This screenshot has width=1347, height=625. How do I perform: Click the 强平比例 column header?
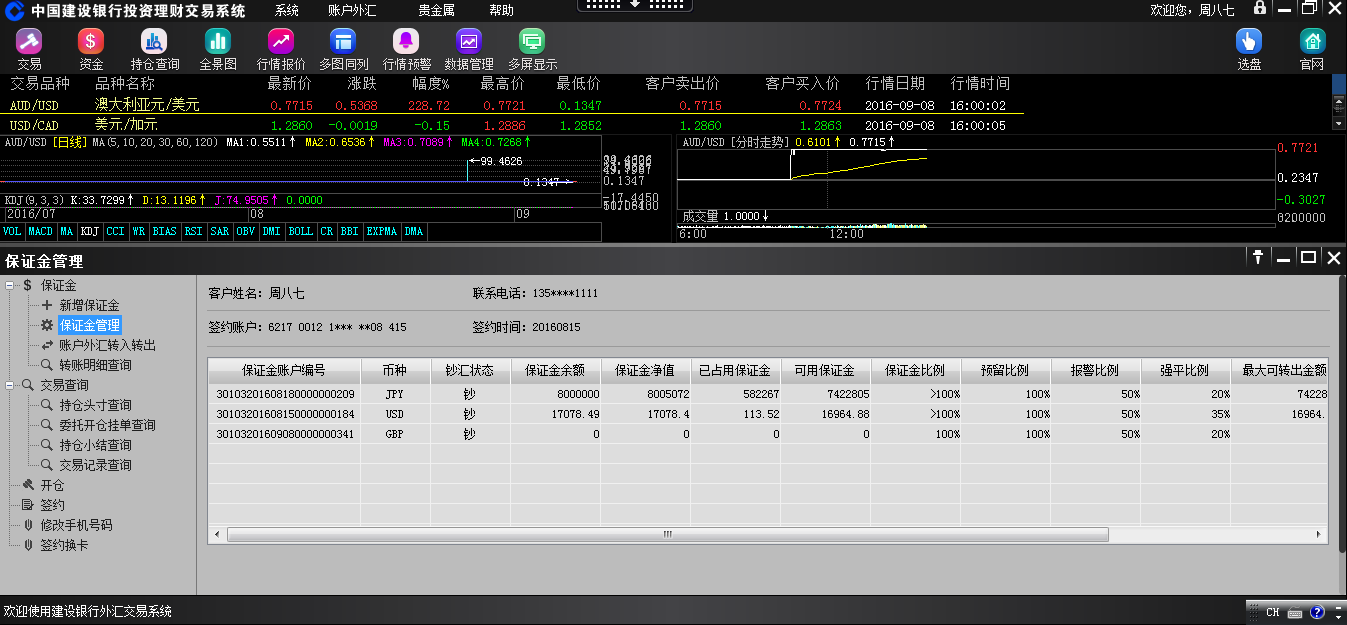click(x=1185, y=370)
